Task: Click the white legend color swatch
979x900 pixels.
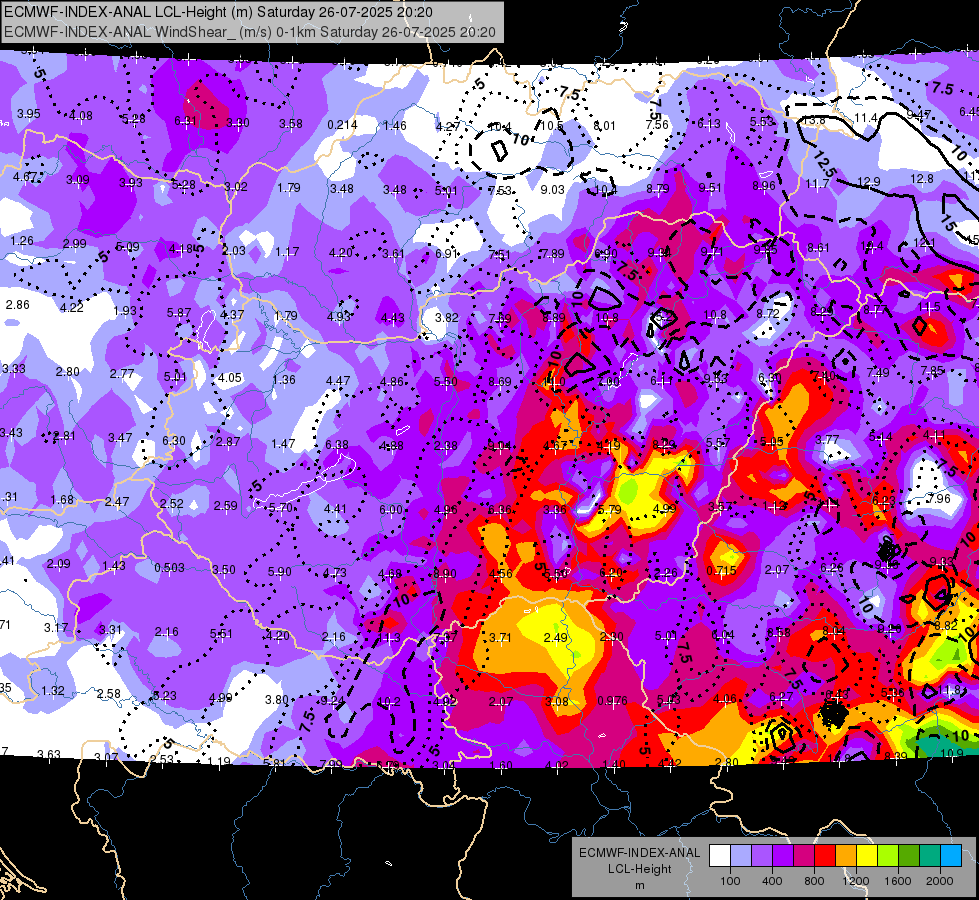Action: (x=720, y=856)
